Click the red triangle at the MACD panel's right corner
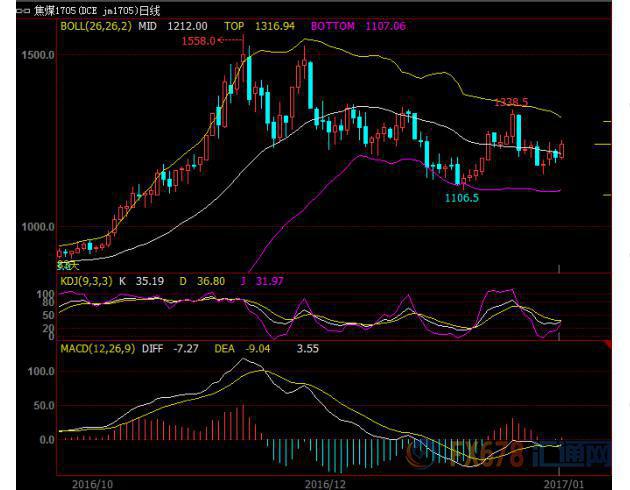The image size is (630, 490). [x=608, y=344]
